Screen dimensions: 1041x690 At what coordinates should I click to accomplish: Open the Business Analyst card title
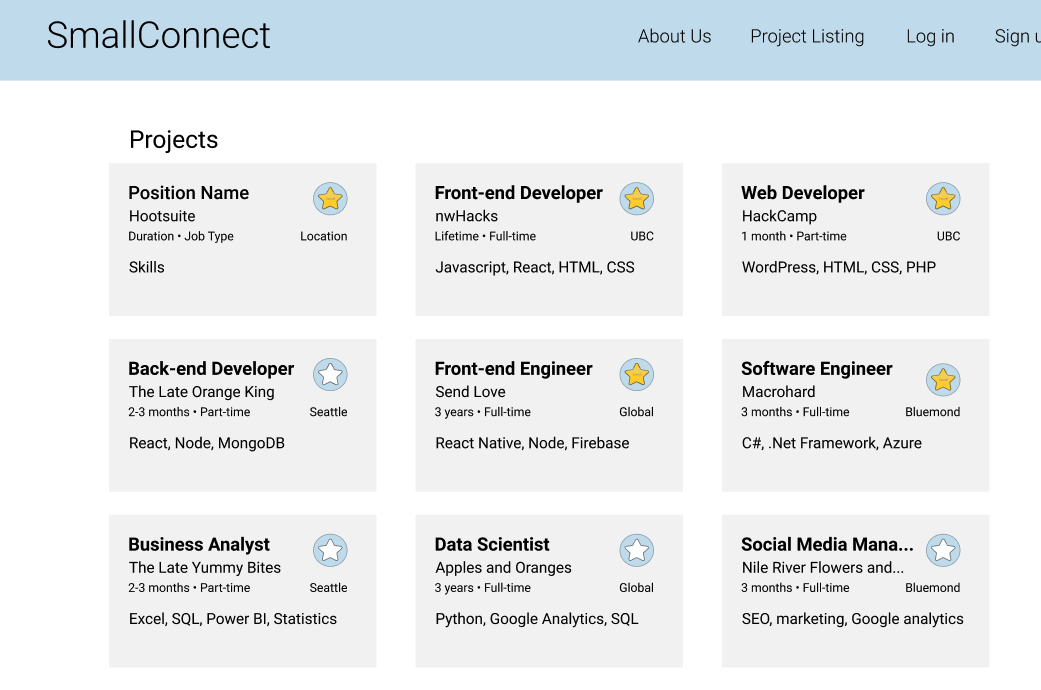pos(199,545)
